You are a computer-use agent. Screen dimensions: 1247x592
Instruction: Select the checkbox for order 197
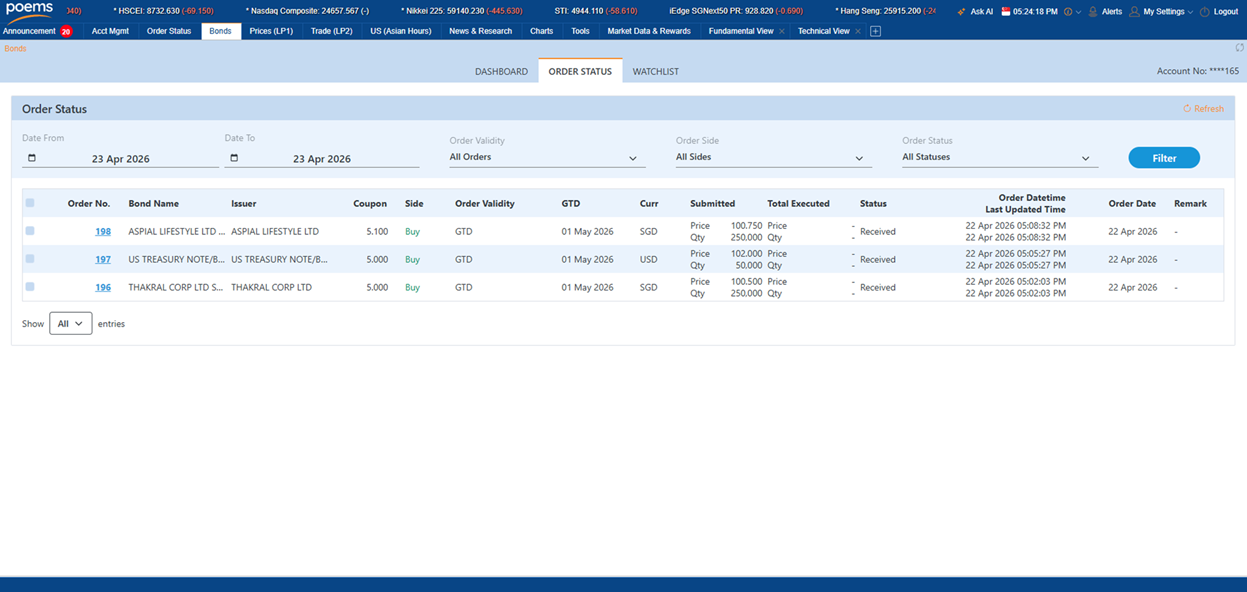[30, 259]
